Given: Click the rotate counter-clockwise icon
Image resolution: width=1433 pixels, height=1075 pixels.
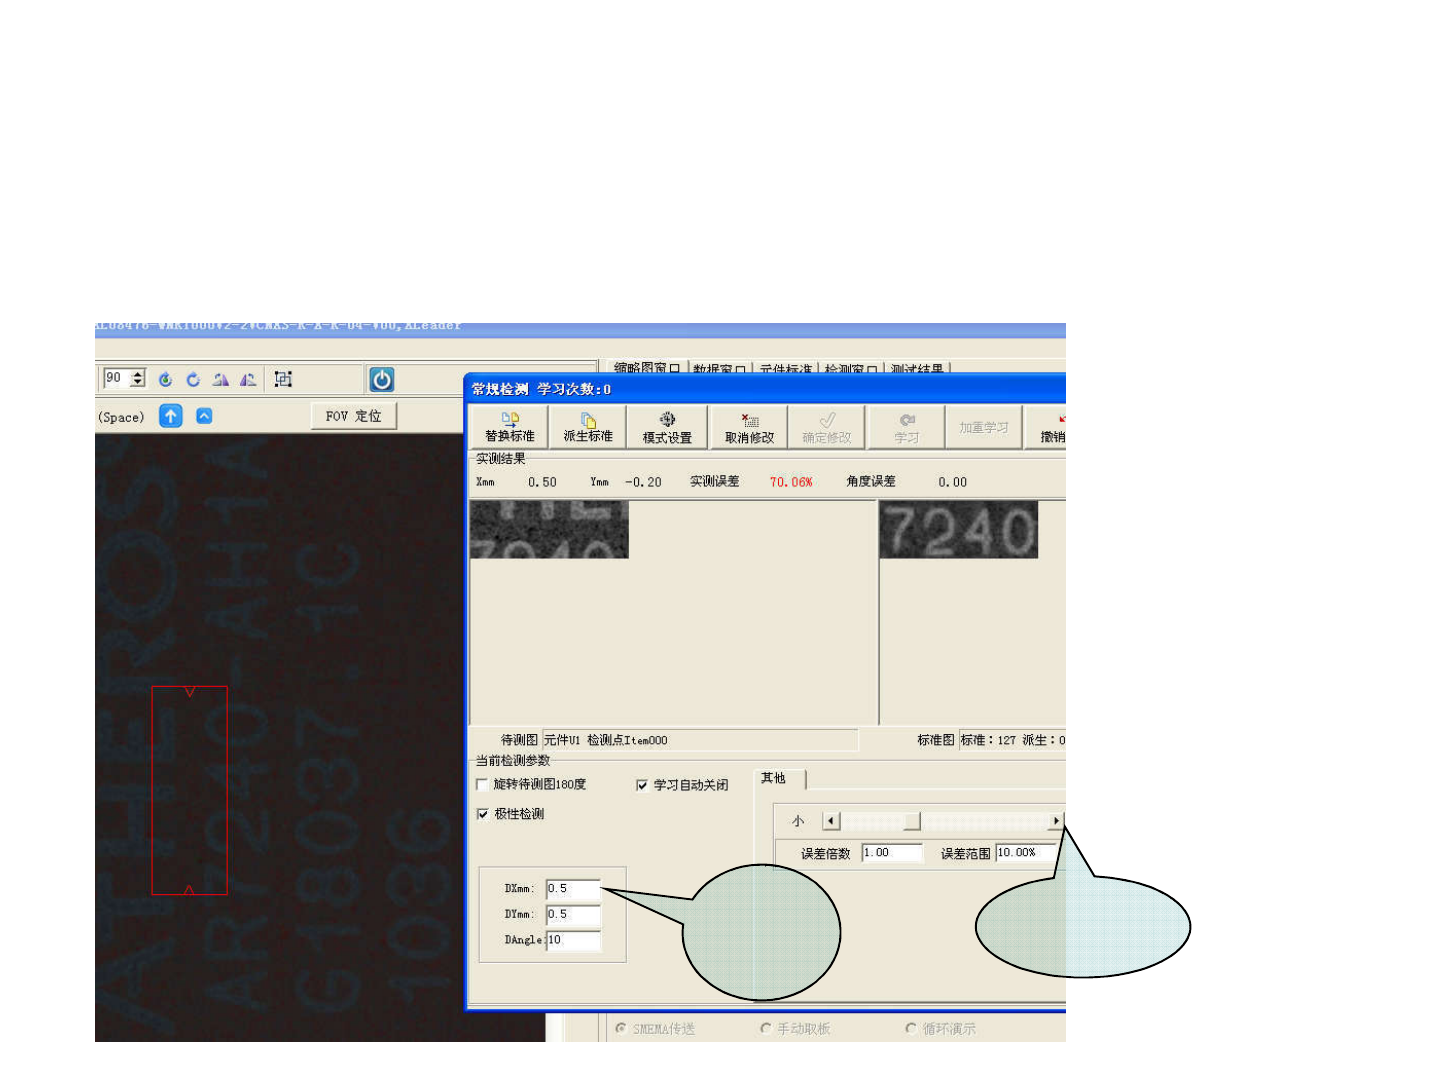Looking at the screenshot, I should [166, 380].
